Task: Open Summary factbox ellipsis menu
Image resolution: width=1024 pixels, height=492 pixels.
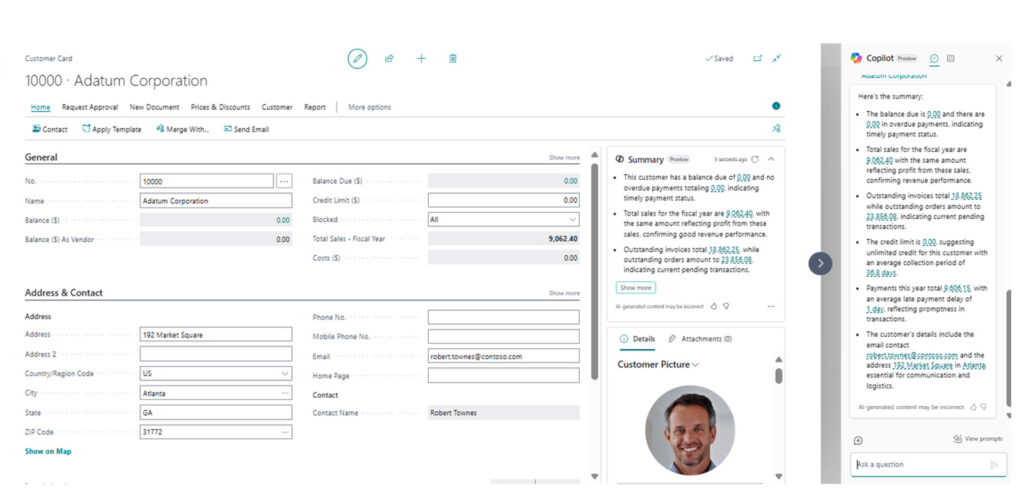Action: pyautogui.click(x=771, y=306)
